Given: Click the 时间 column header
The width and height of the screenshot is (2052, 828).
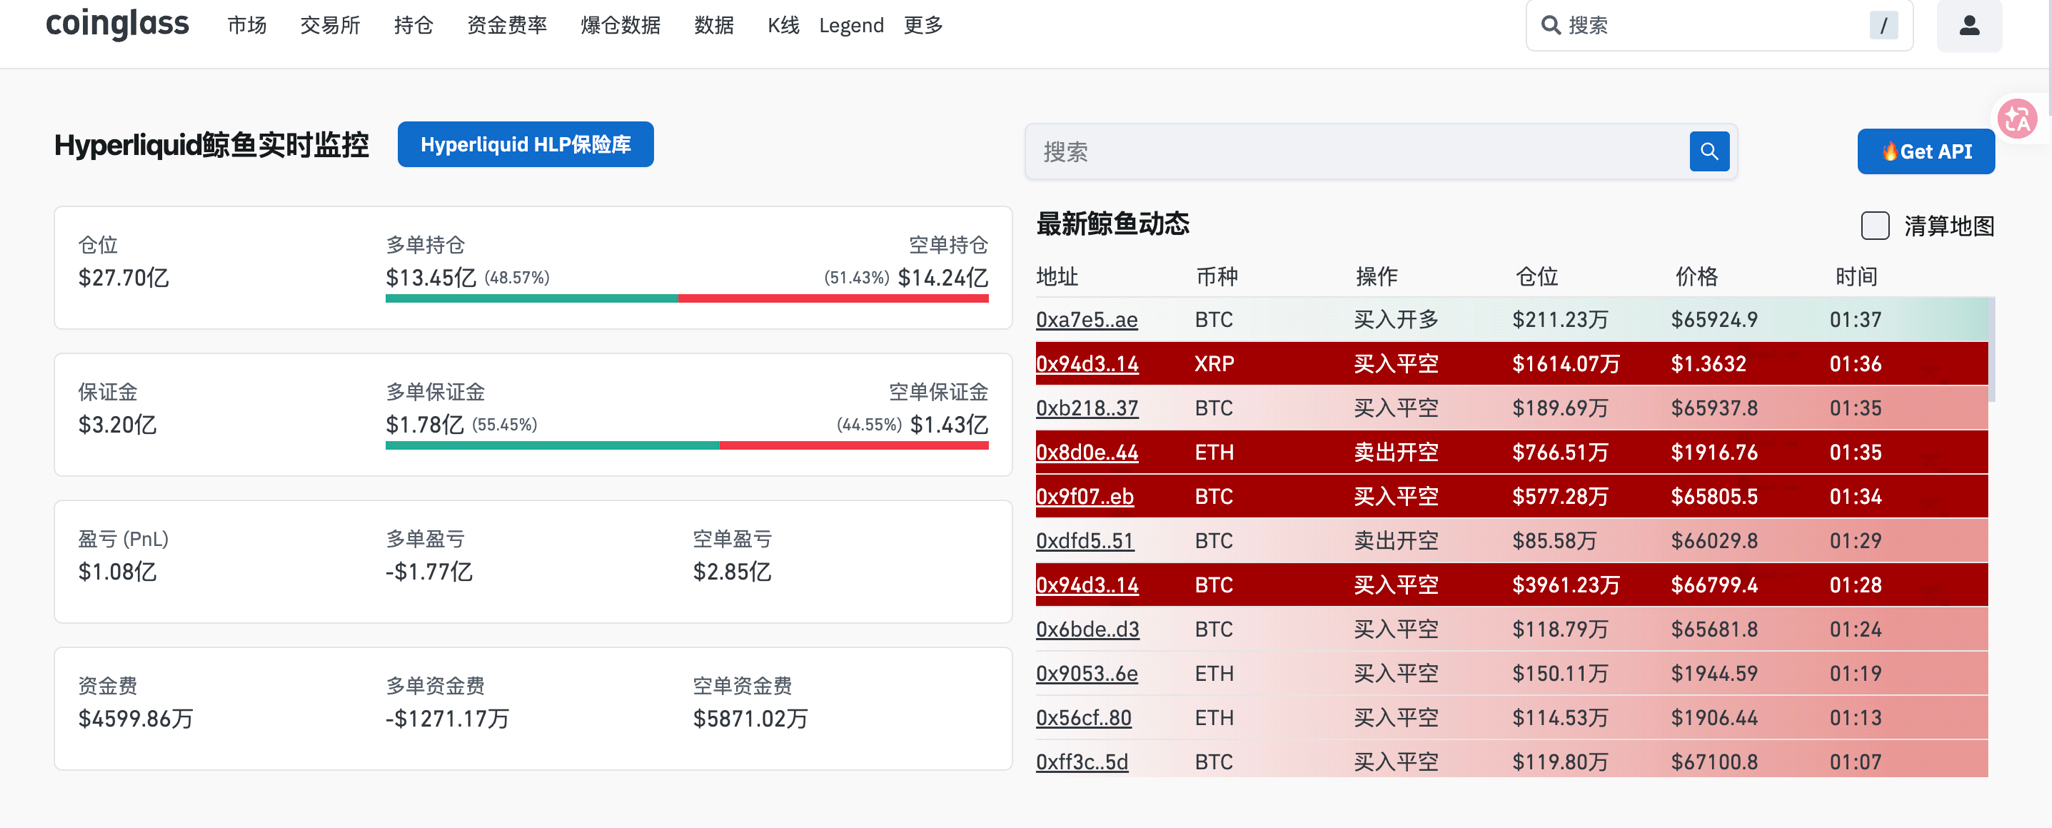Looking at the screenshot, I should 1856,277.
